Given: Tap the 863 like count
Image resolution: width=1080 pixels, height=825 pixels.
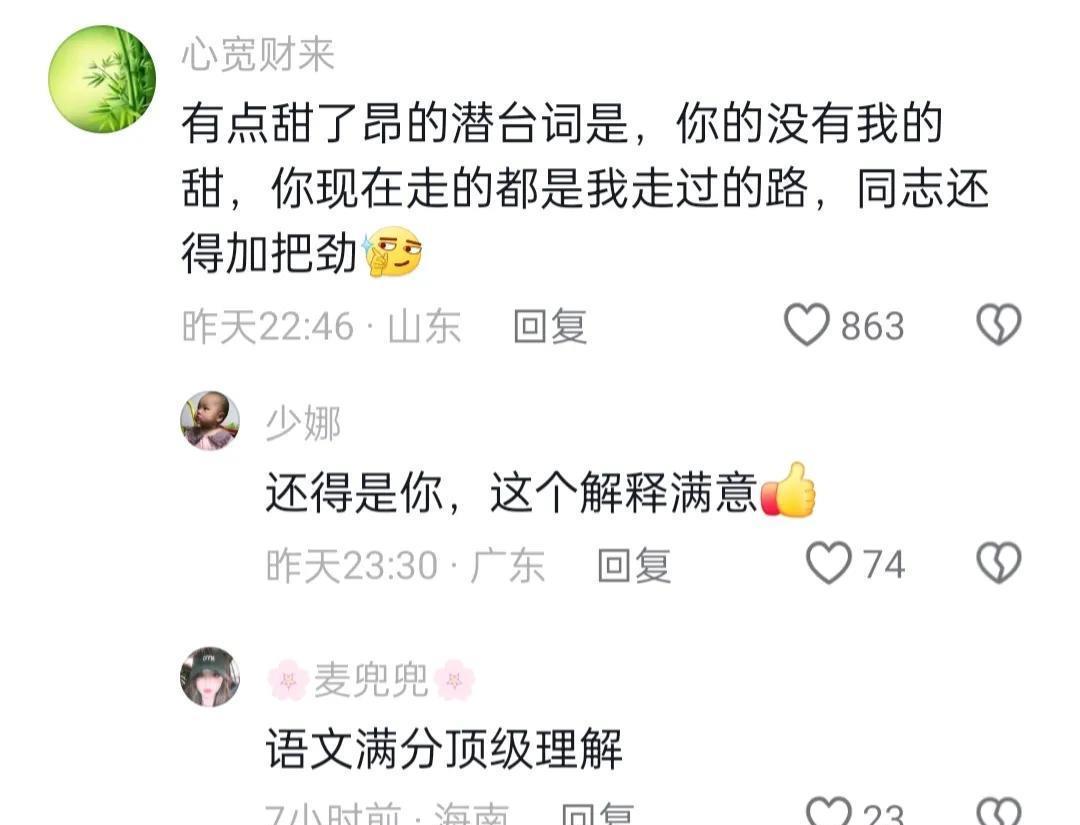Looking at the screenshot, I should (x=872, y=326).
